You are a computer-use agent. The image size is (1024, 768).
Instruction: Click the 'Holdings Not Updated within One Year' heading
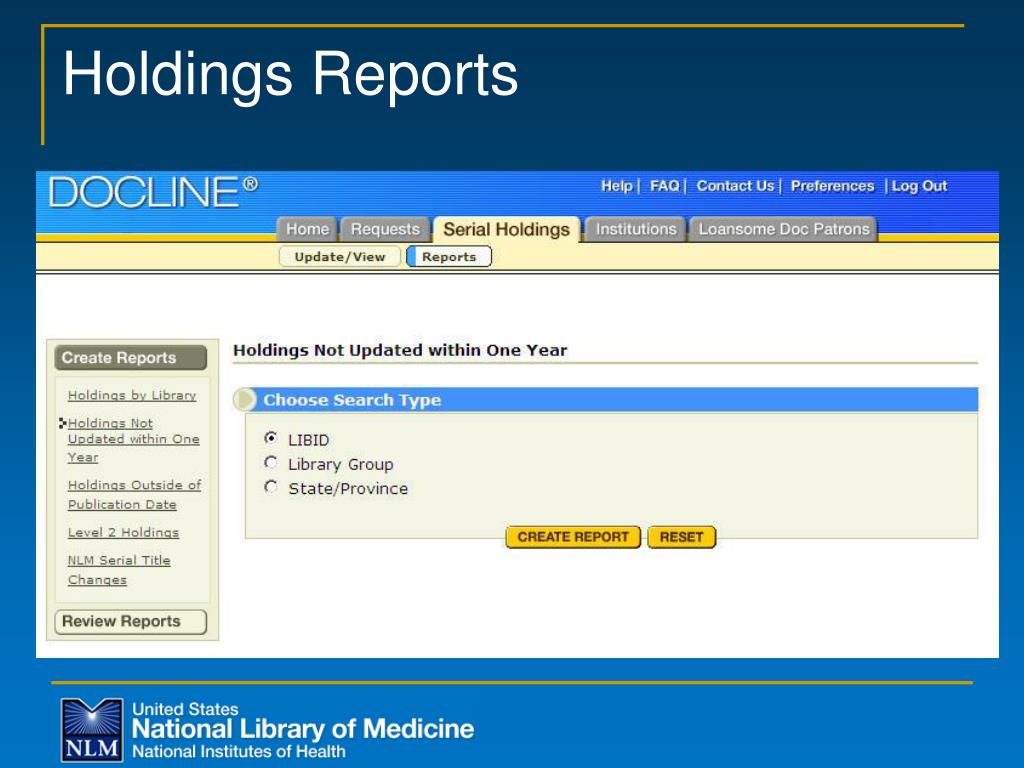point(400,350)
